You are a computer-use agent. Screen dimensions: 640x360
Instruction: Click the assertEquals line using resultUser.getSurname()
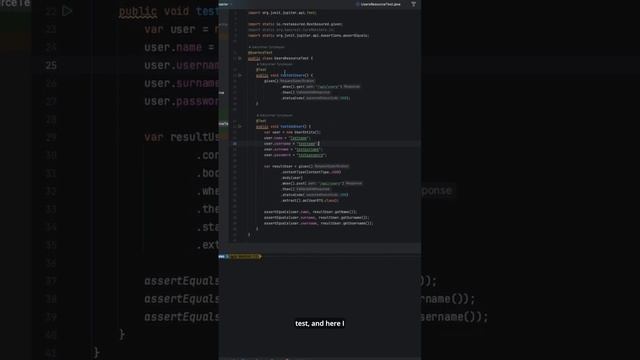(316, 218)
